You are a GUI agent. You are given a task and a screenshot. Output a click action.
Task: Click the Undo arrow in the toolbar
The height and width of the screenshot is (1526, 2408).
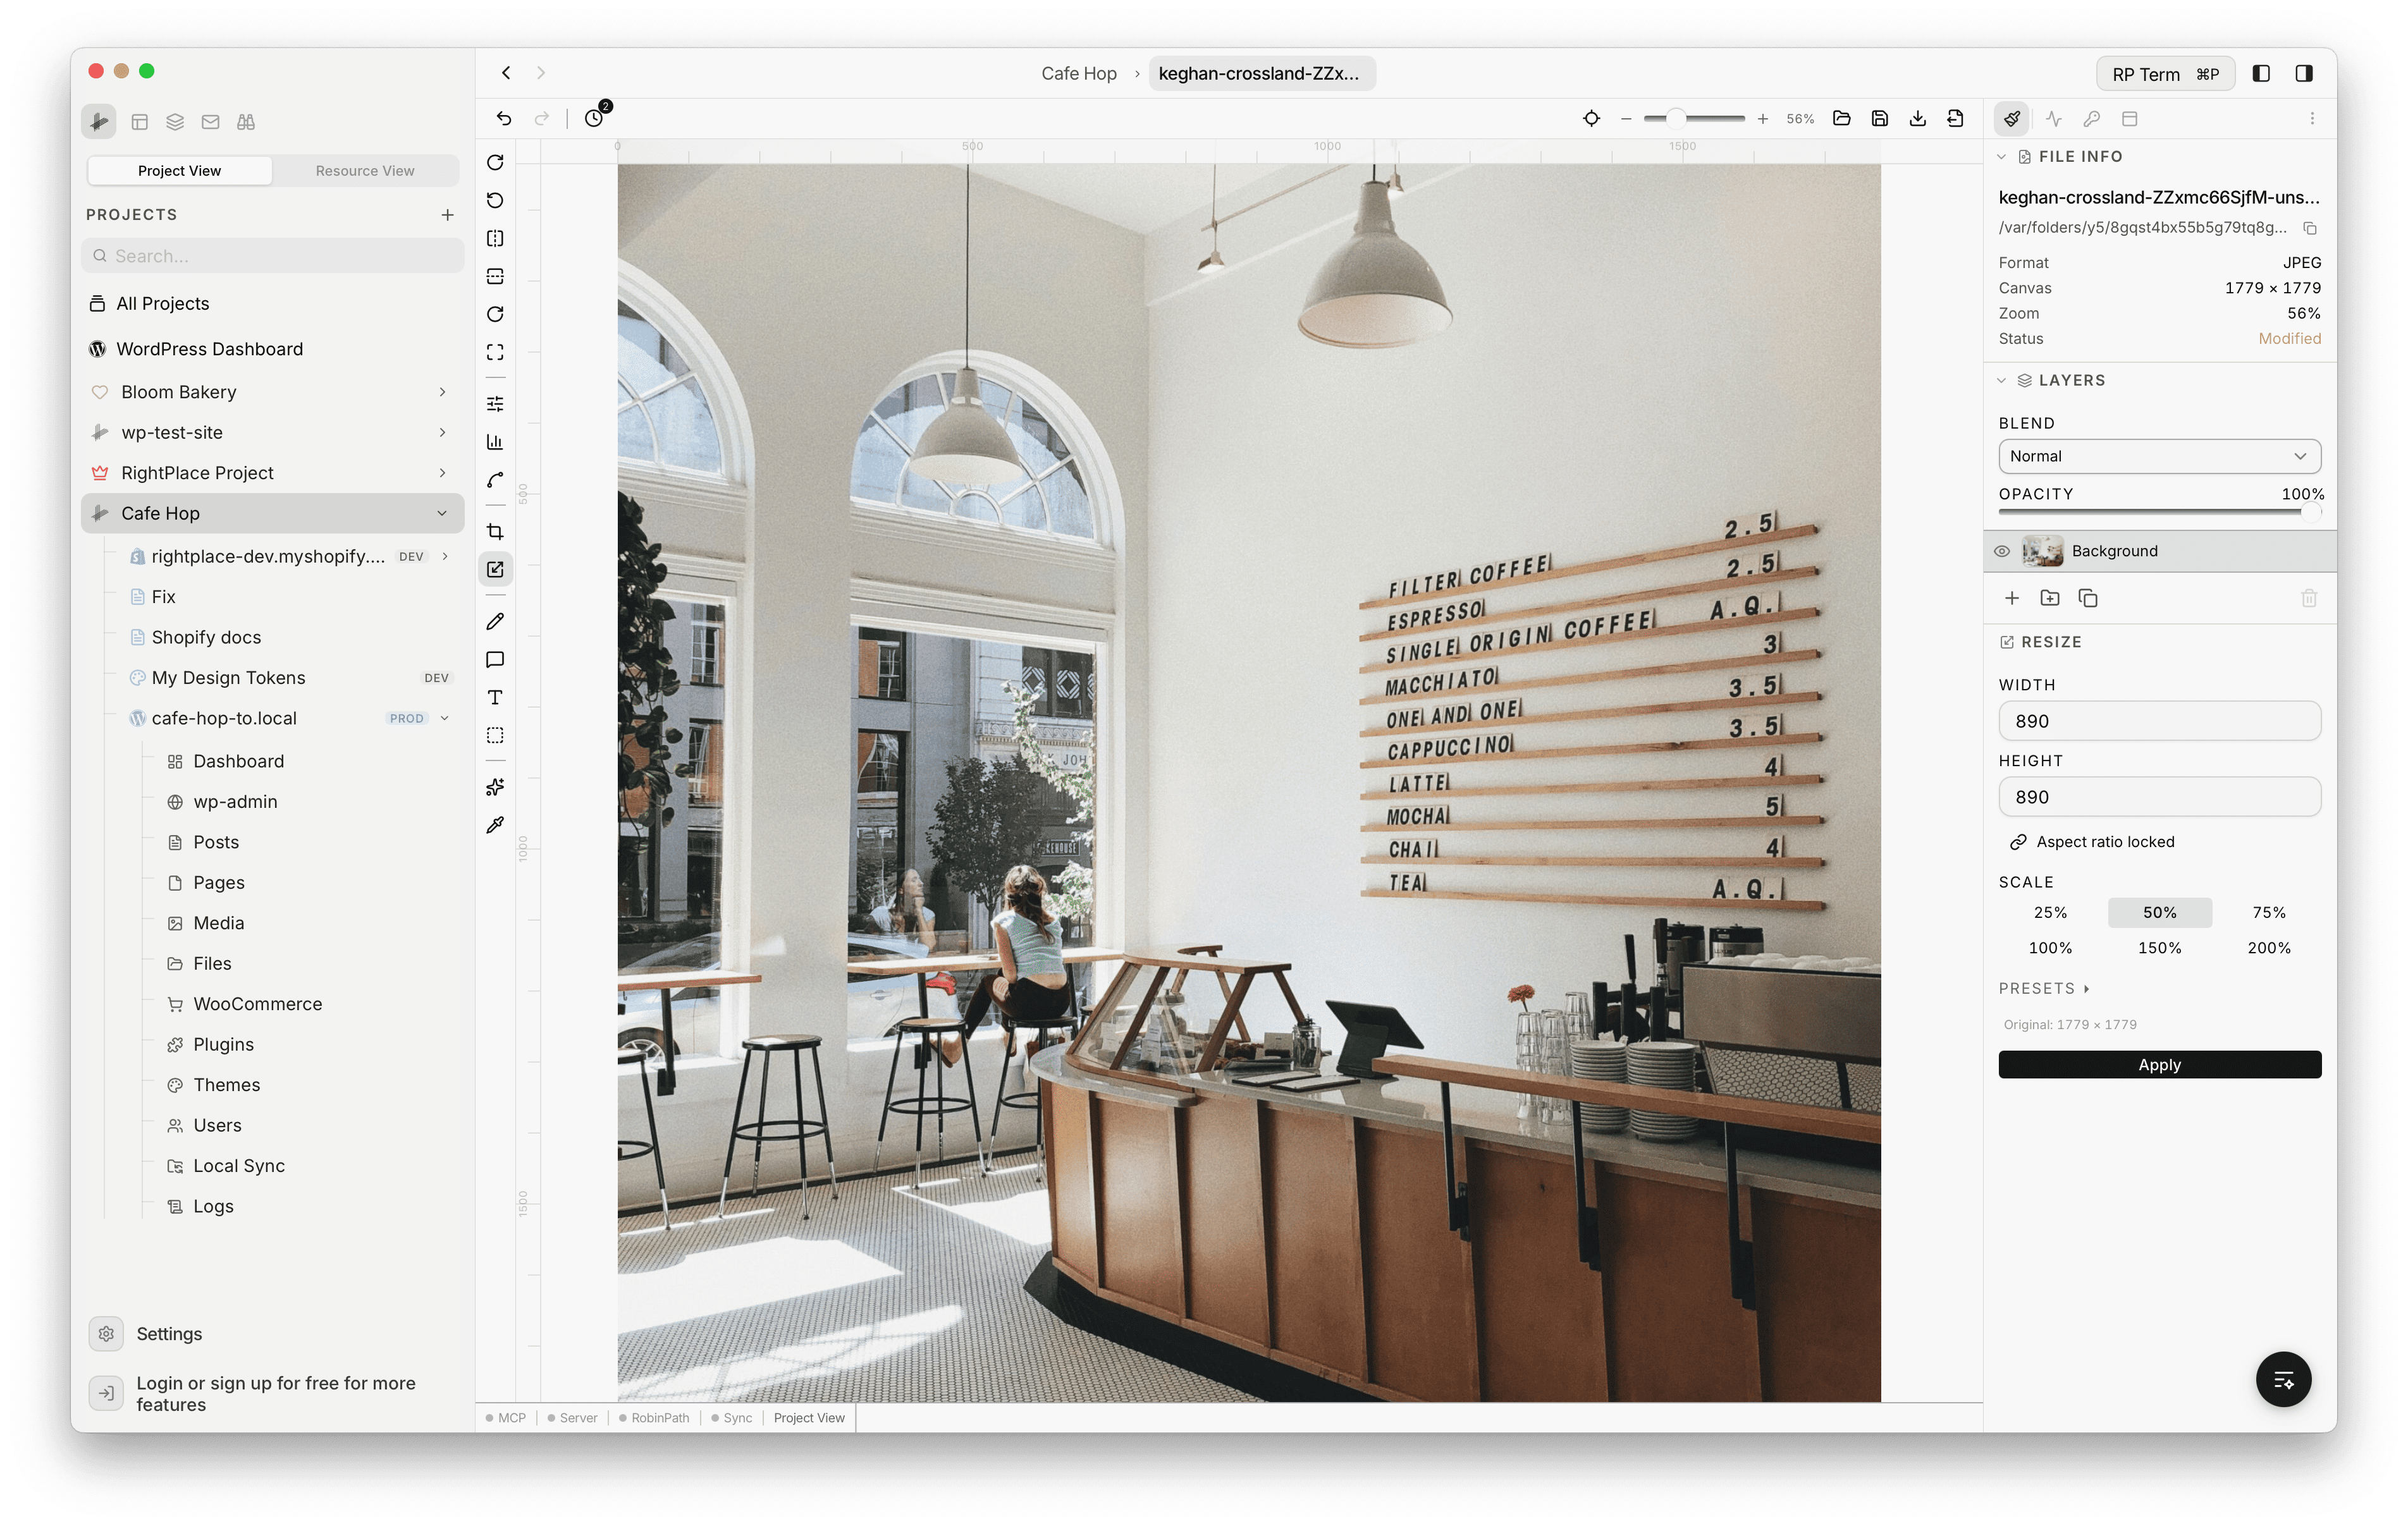click(x=504, y=118)
